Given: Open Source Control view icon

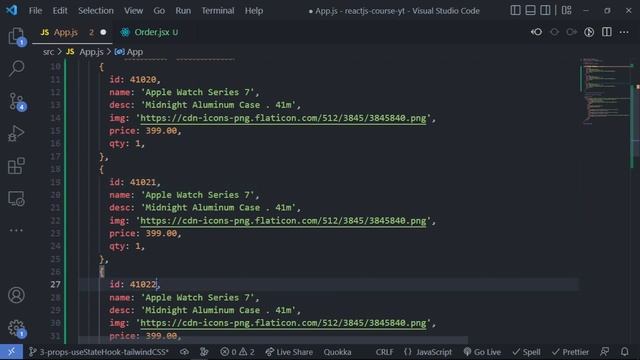Looking at the screenshot, I should (16, 101).
